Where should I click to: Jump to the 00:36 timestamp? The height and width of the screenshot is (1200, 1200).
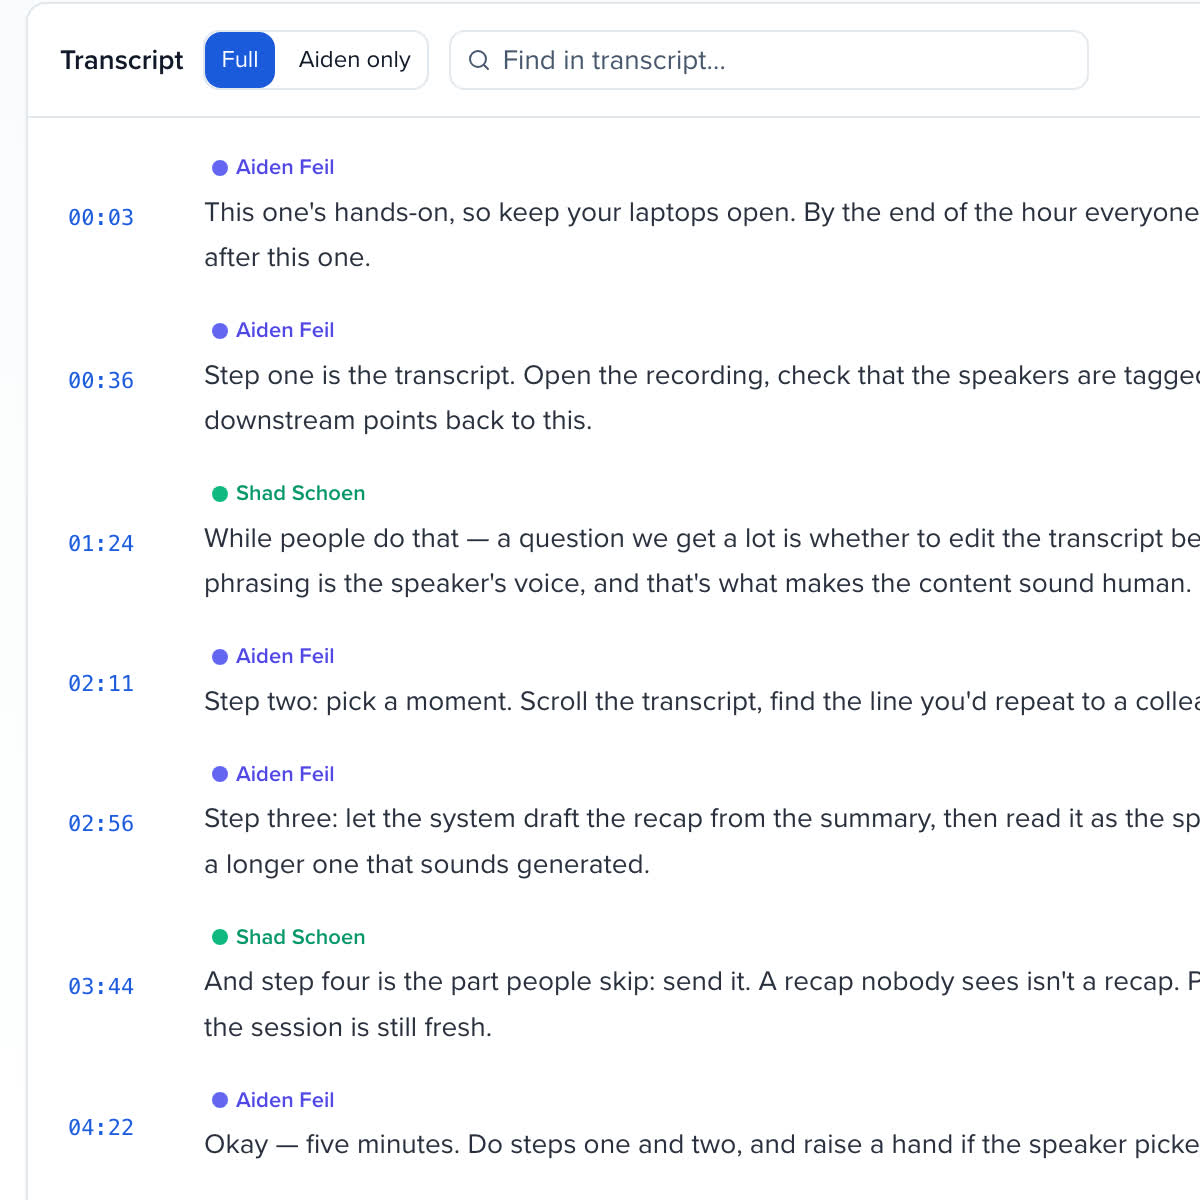coord(101,380)
